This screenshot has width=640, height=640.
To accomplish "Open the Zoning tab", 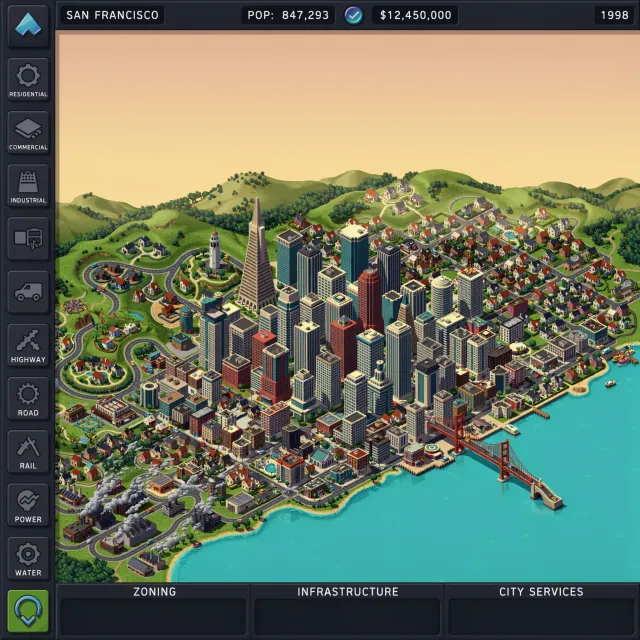I will click(155, 591).
